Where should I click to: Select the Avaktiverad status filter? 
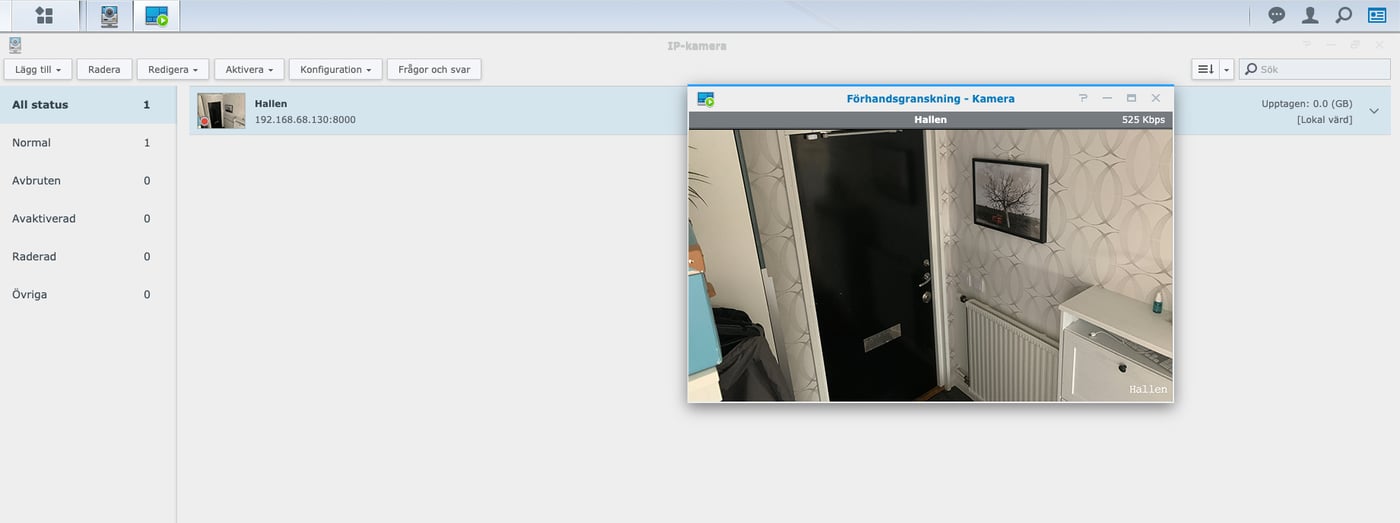click(x=88, y=218)
